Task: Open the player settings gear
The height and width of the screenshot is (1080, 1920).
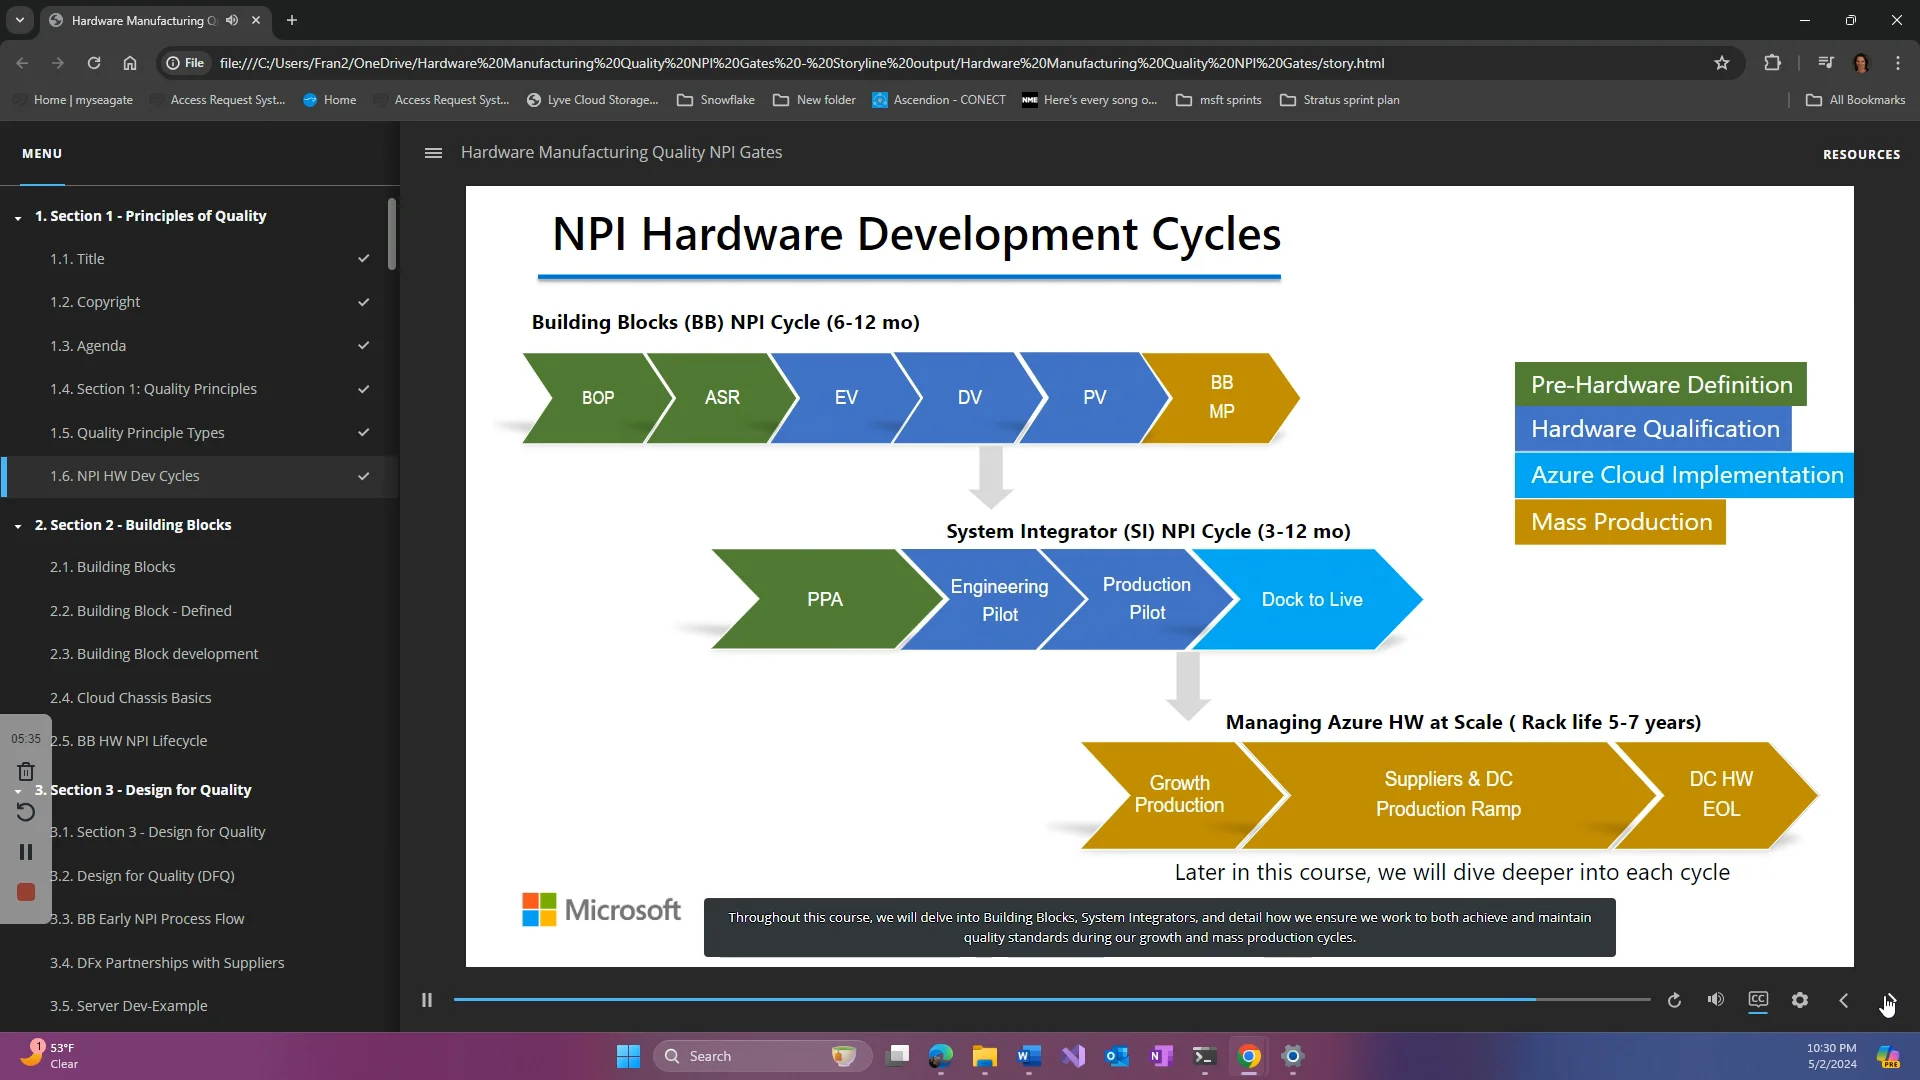Action: pyautogui.click(x=1799, y=999)
